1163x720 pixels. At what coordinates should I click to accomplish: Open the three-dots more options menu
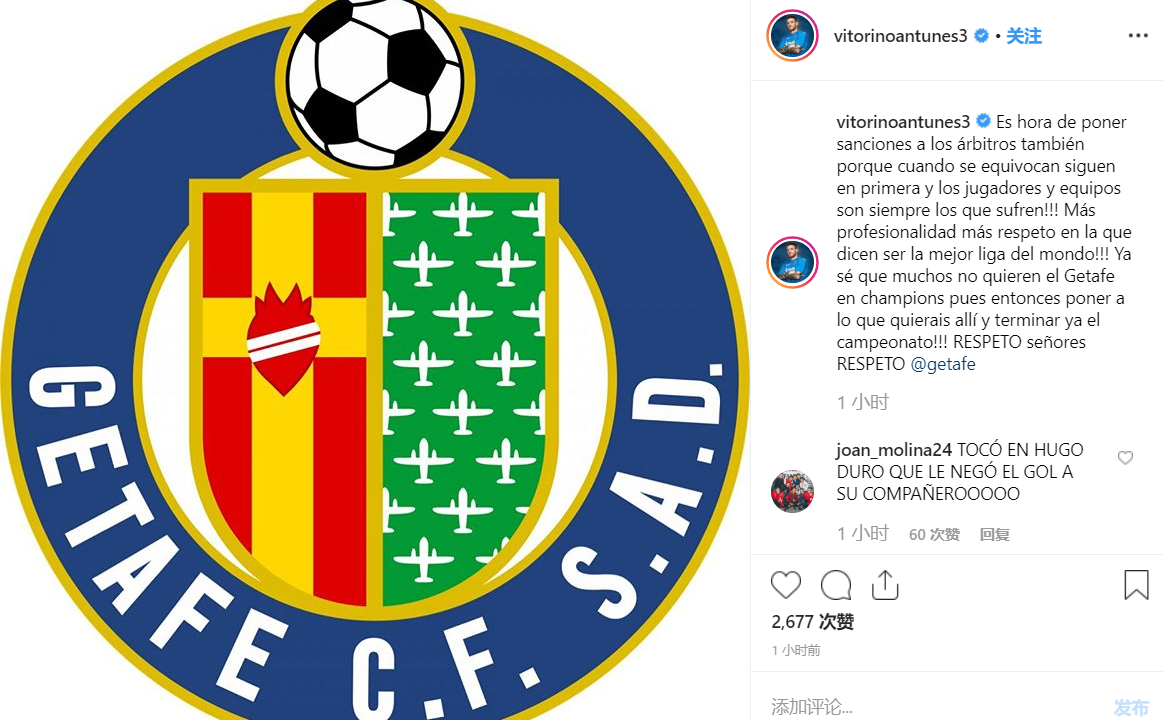pos(1138,36)
